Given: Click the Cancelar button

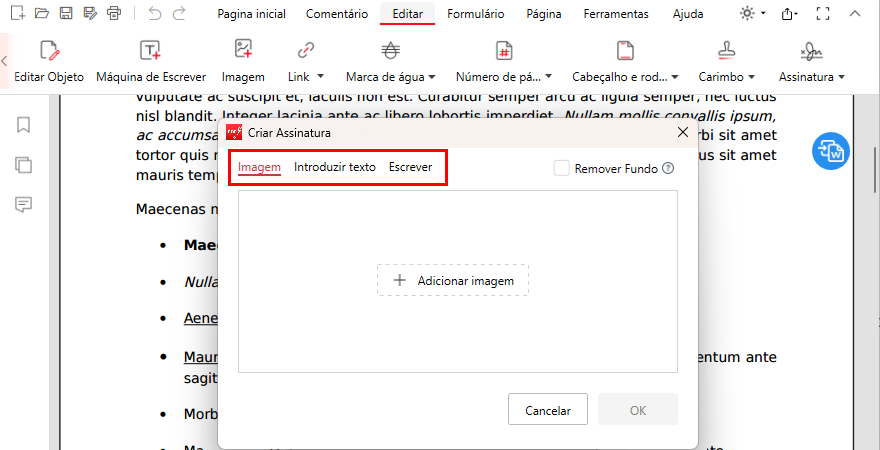Looking at the screenshot, I should pyautogui.click(x=548, y=409).
